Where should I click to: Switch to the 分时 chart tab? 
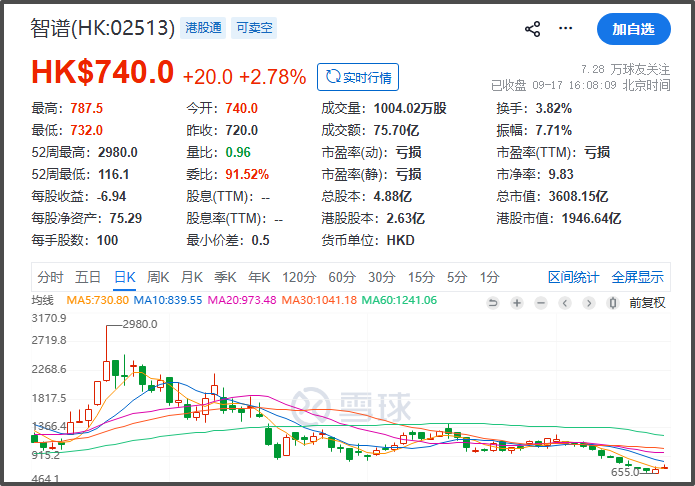point(50,278)
